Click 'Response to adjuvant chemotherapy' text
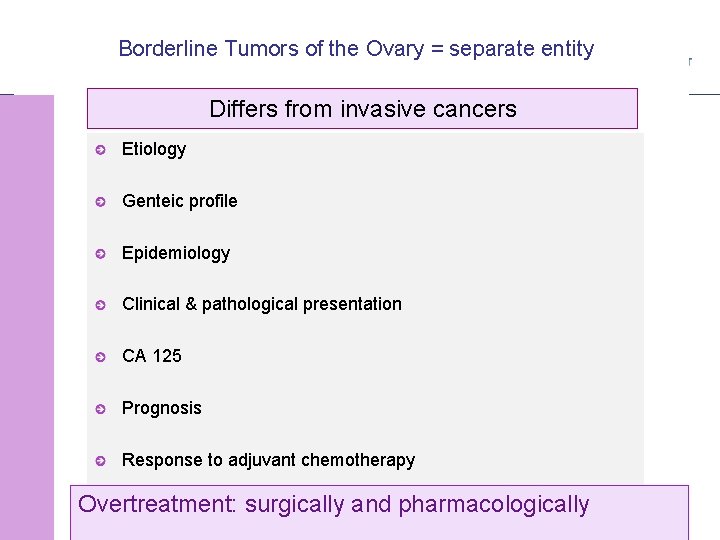This screenshot has height=540, width=720. (x=268, y=460)
